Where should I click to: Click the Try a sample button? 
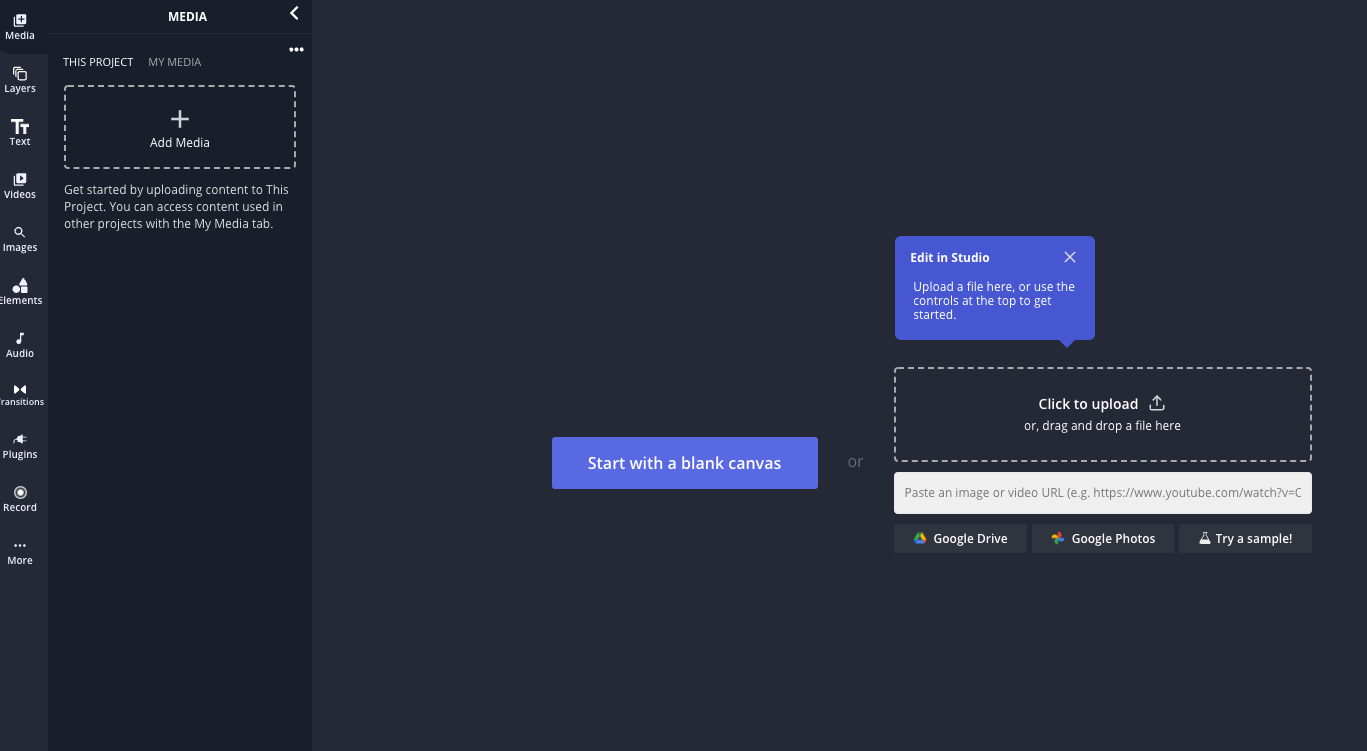click(x=1245, y=539)
